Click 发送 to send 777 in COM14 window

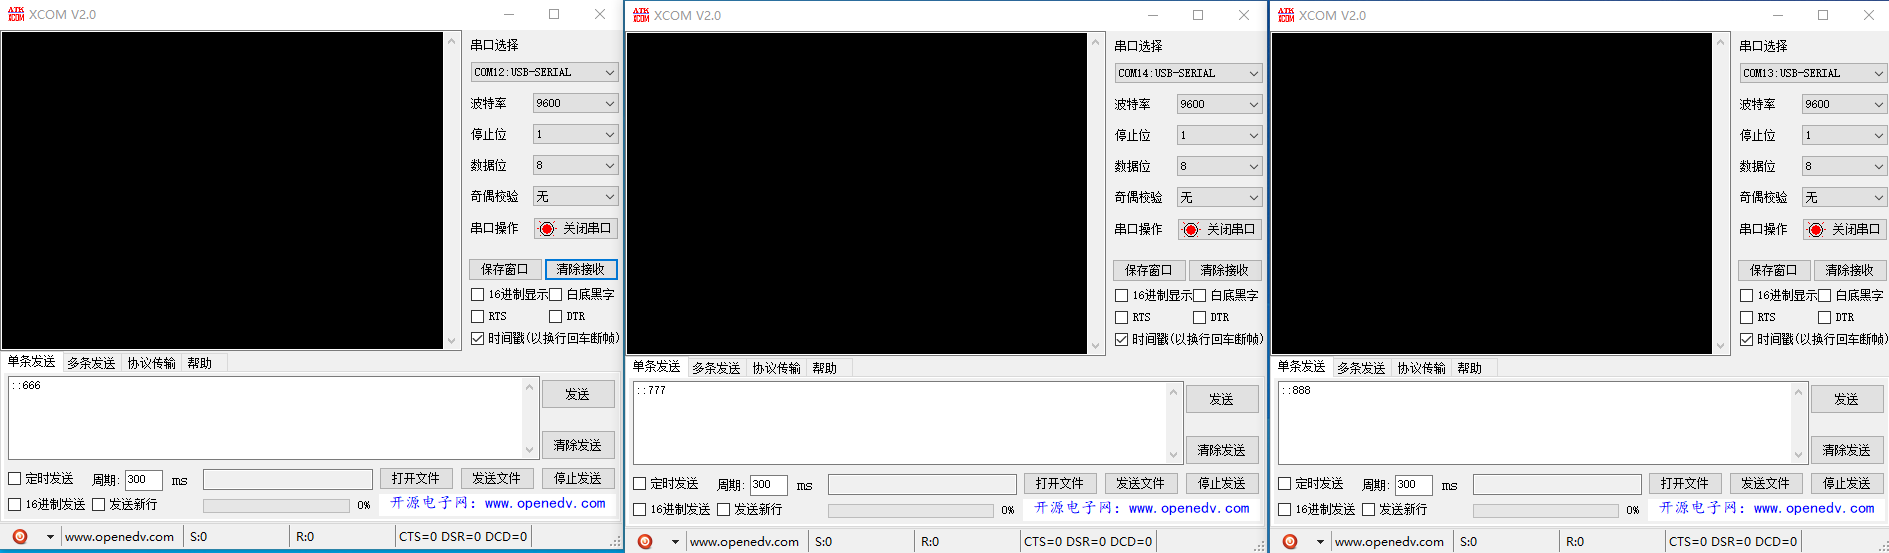pyautogui.click(x=1222, y=399)
